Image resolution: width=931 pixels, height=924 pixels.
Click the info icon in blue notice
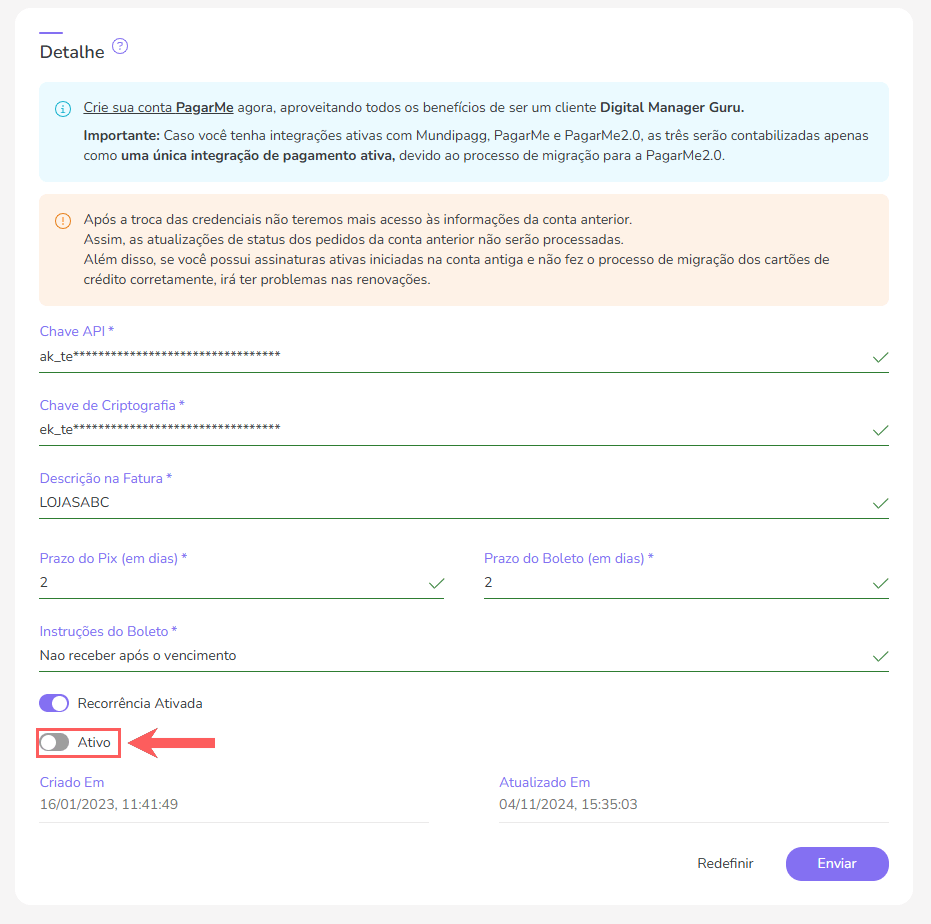point(63,108)
